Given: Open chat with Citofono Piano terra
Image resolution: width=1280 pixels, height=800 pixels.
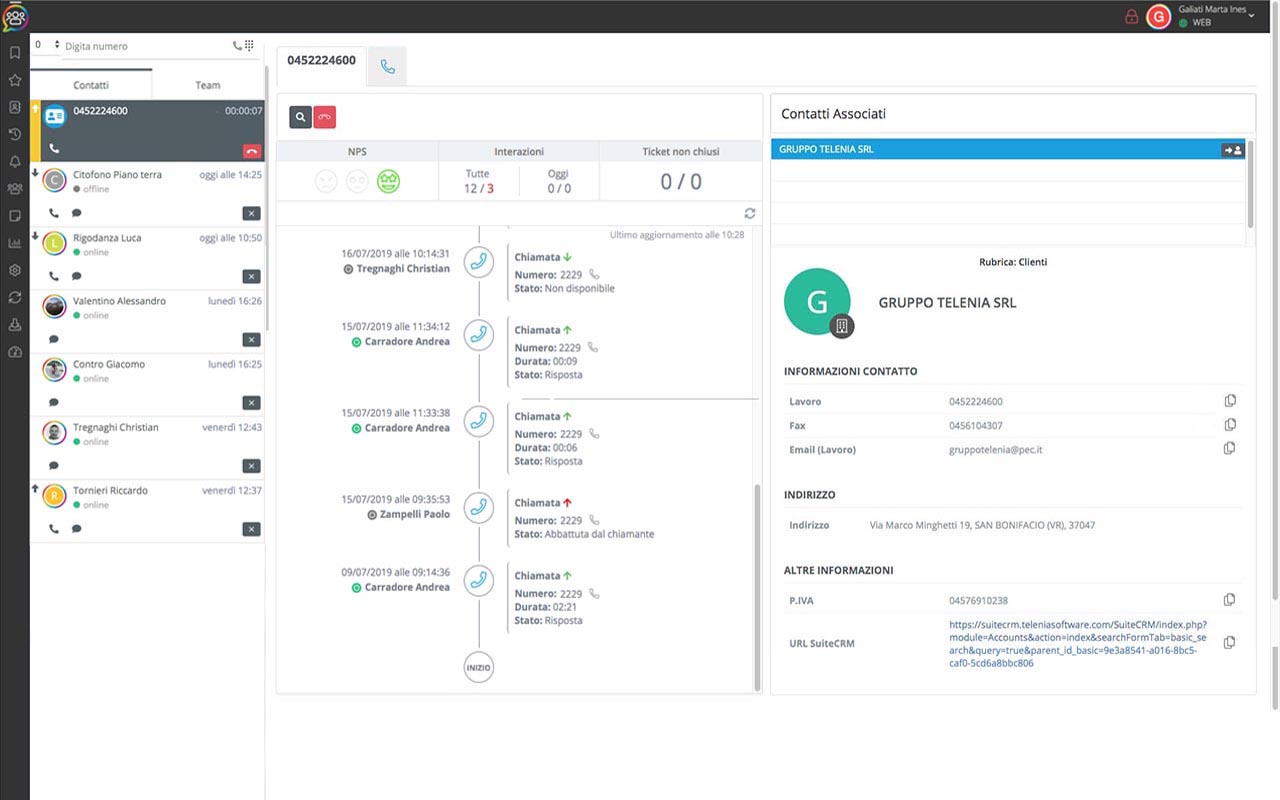Looking at the screenshot, I should pos(76,213).
